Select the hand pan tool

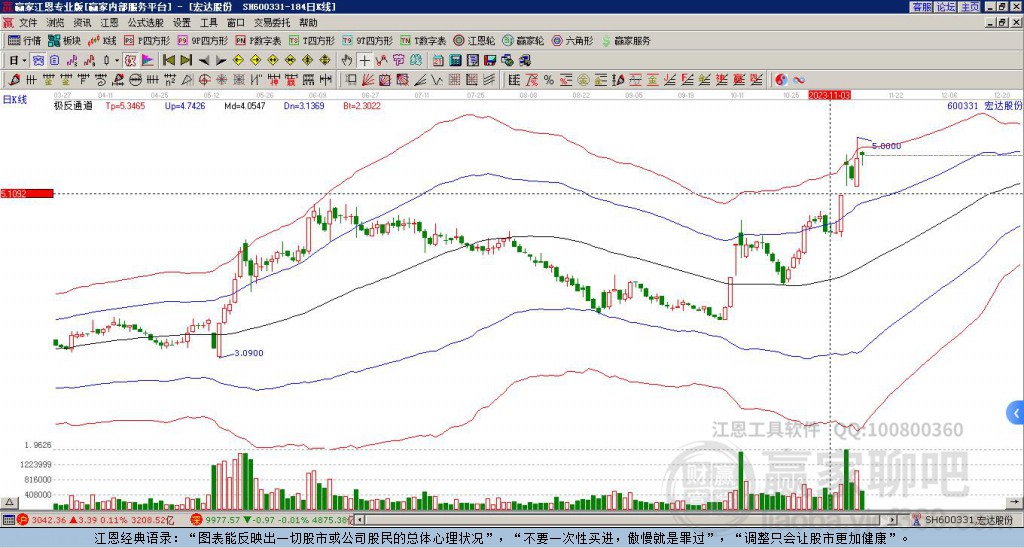pyautogui.click(x=347, y=61)
